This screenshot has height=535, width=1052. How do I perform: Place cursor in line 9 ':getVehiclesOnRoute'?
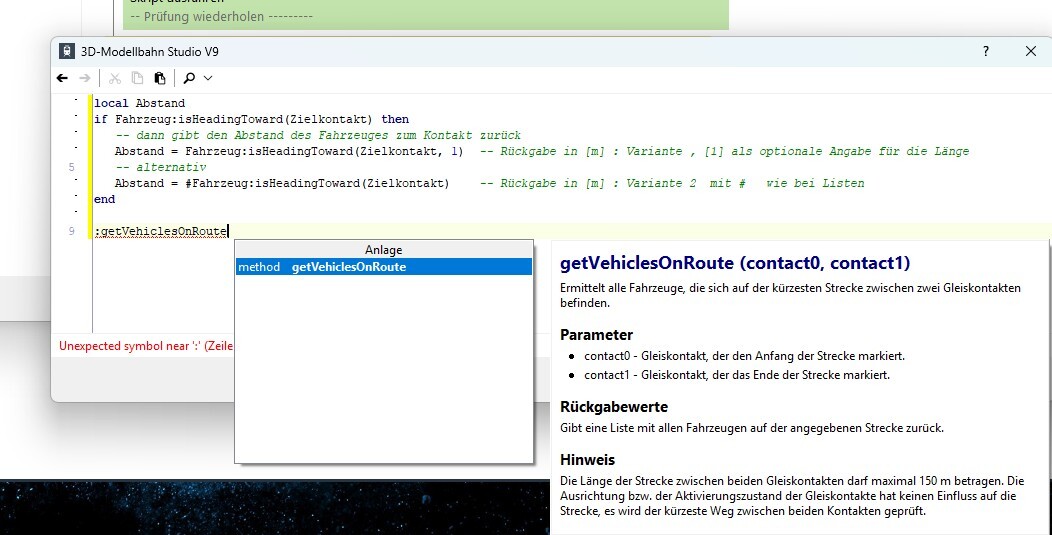[161, 232]
